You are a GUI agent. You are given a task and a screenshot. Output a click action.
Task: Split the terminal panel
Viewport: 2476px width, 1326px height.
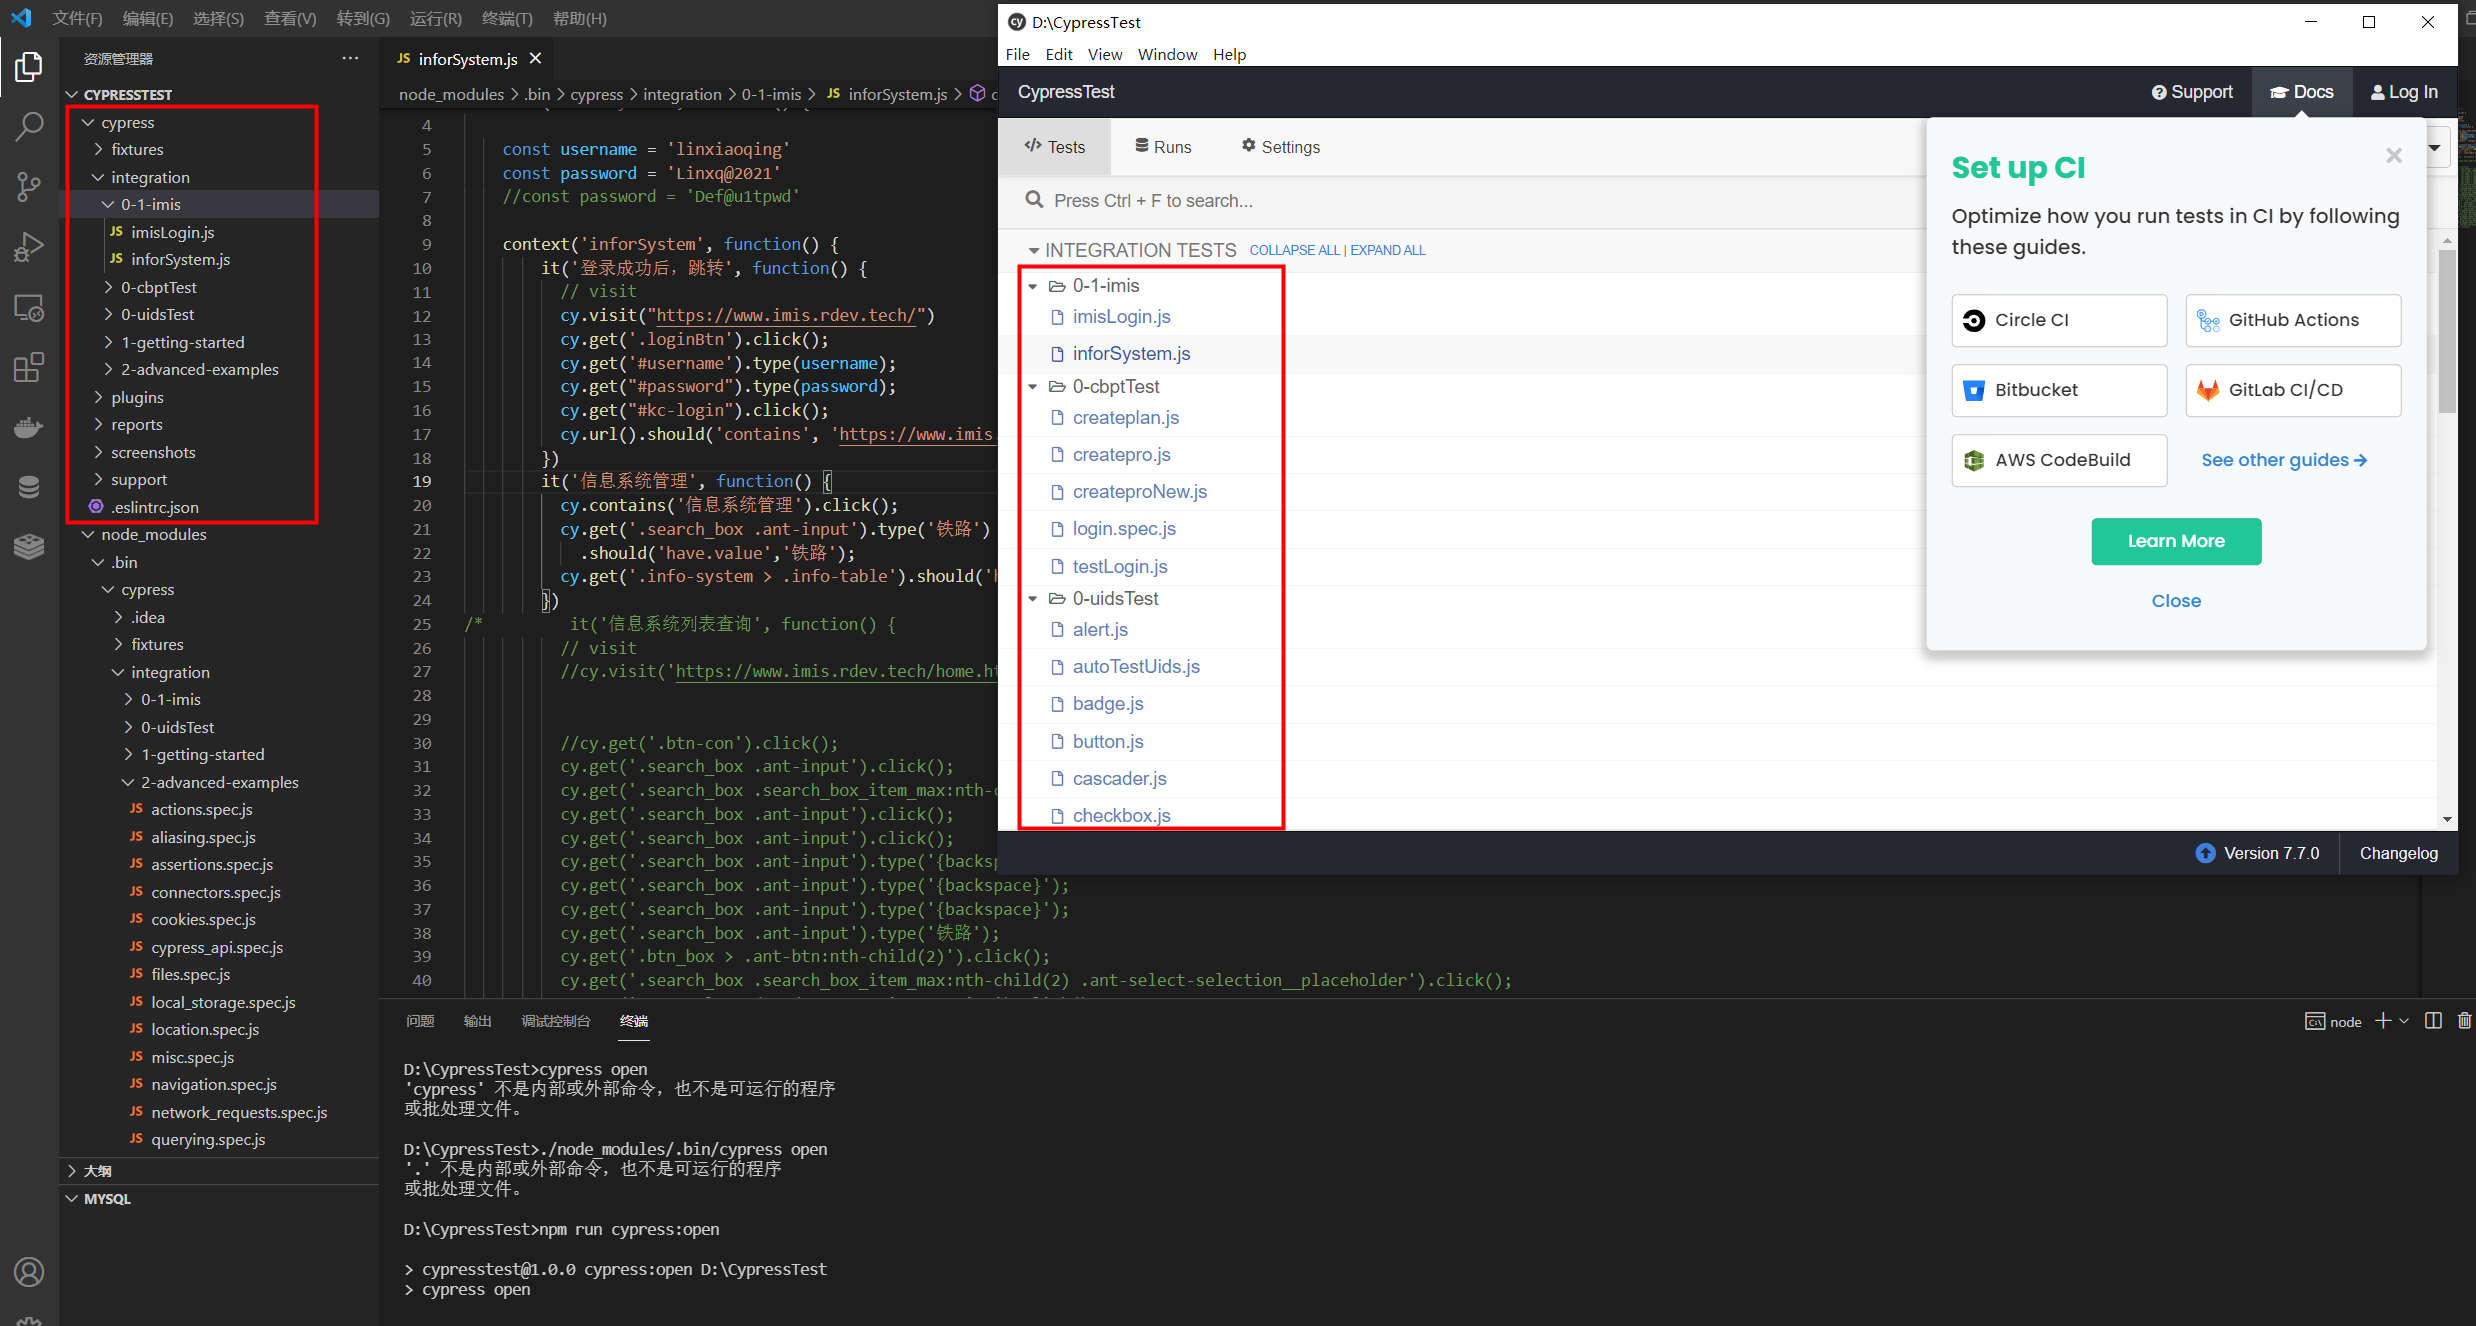[2433, 1021]
